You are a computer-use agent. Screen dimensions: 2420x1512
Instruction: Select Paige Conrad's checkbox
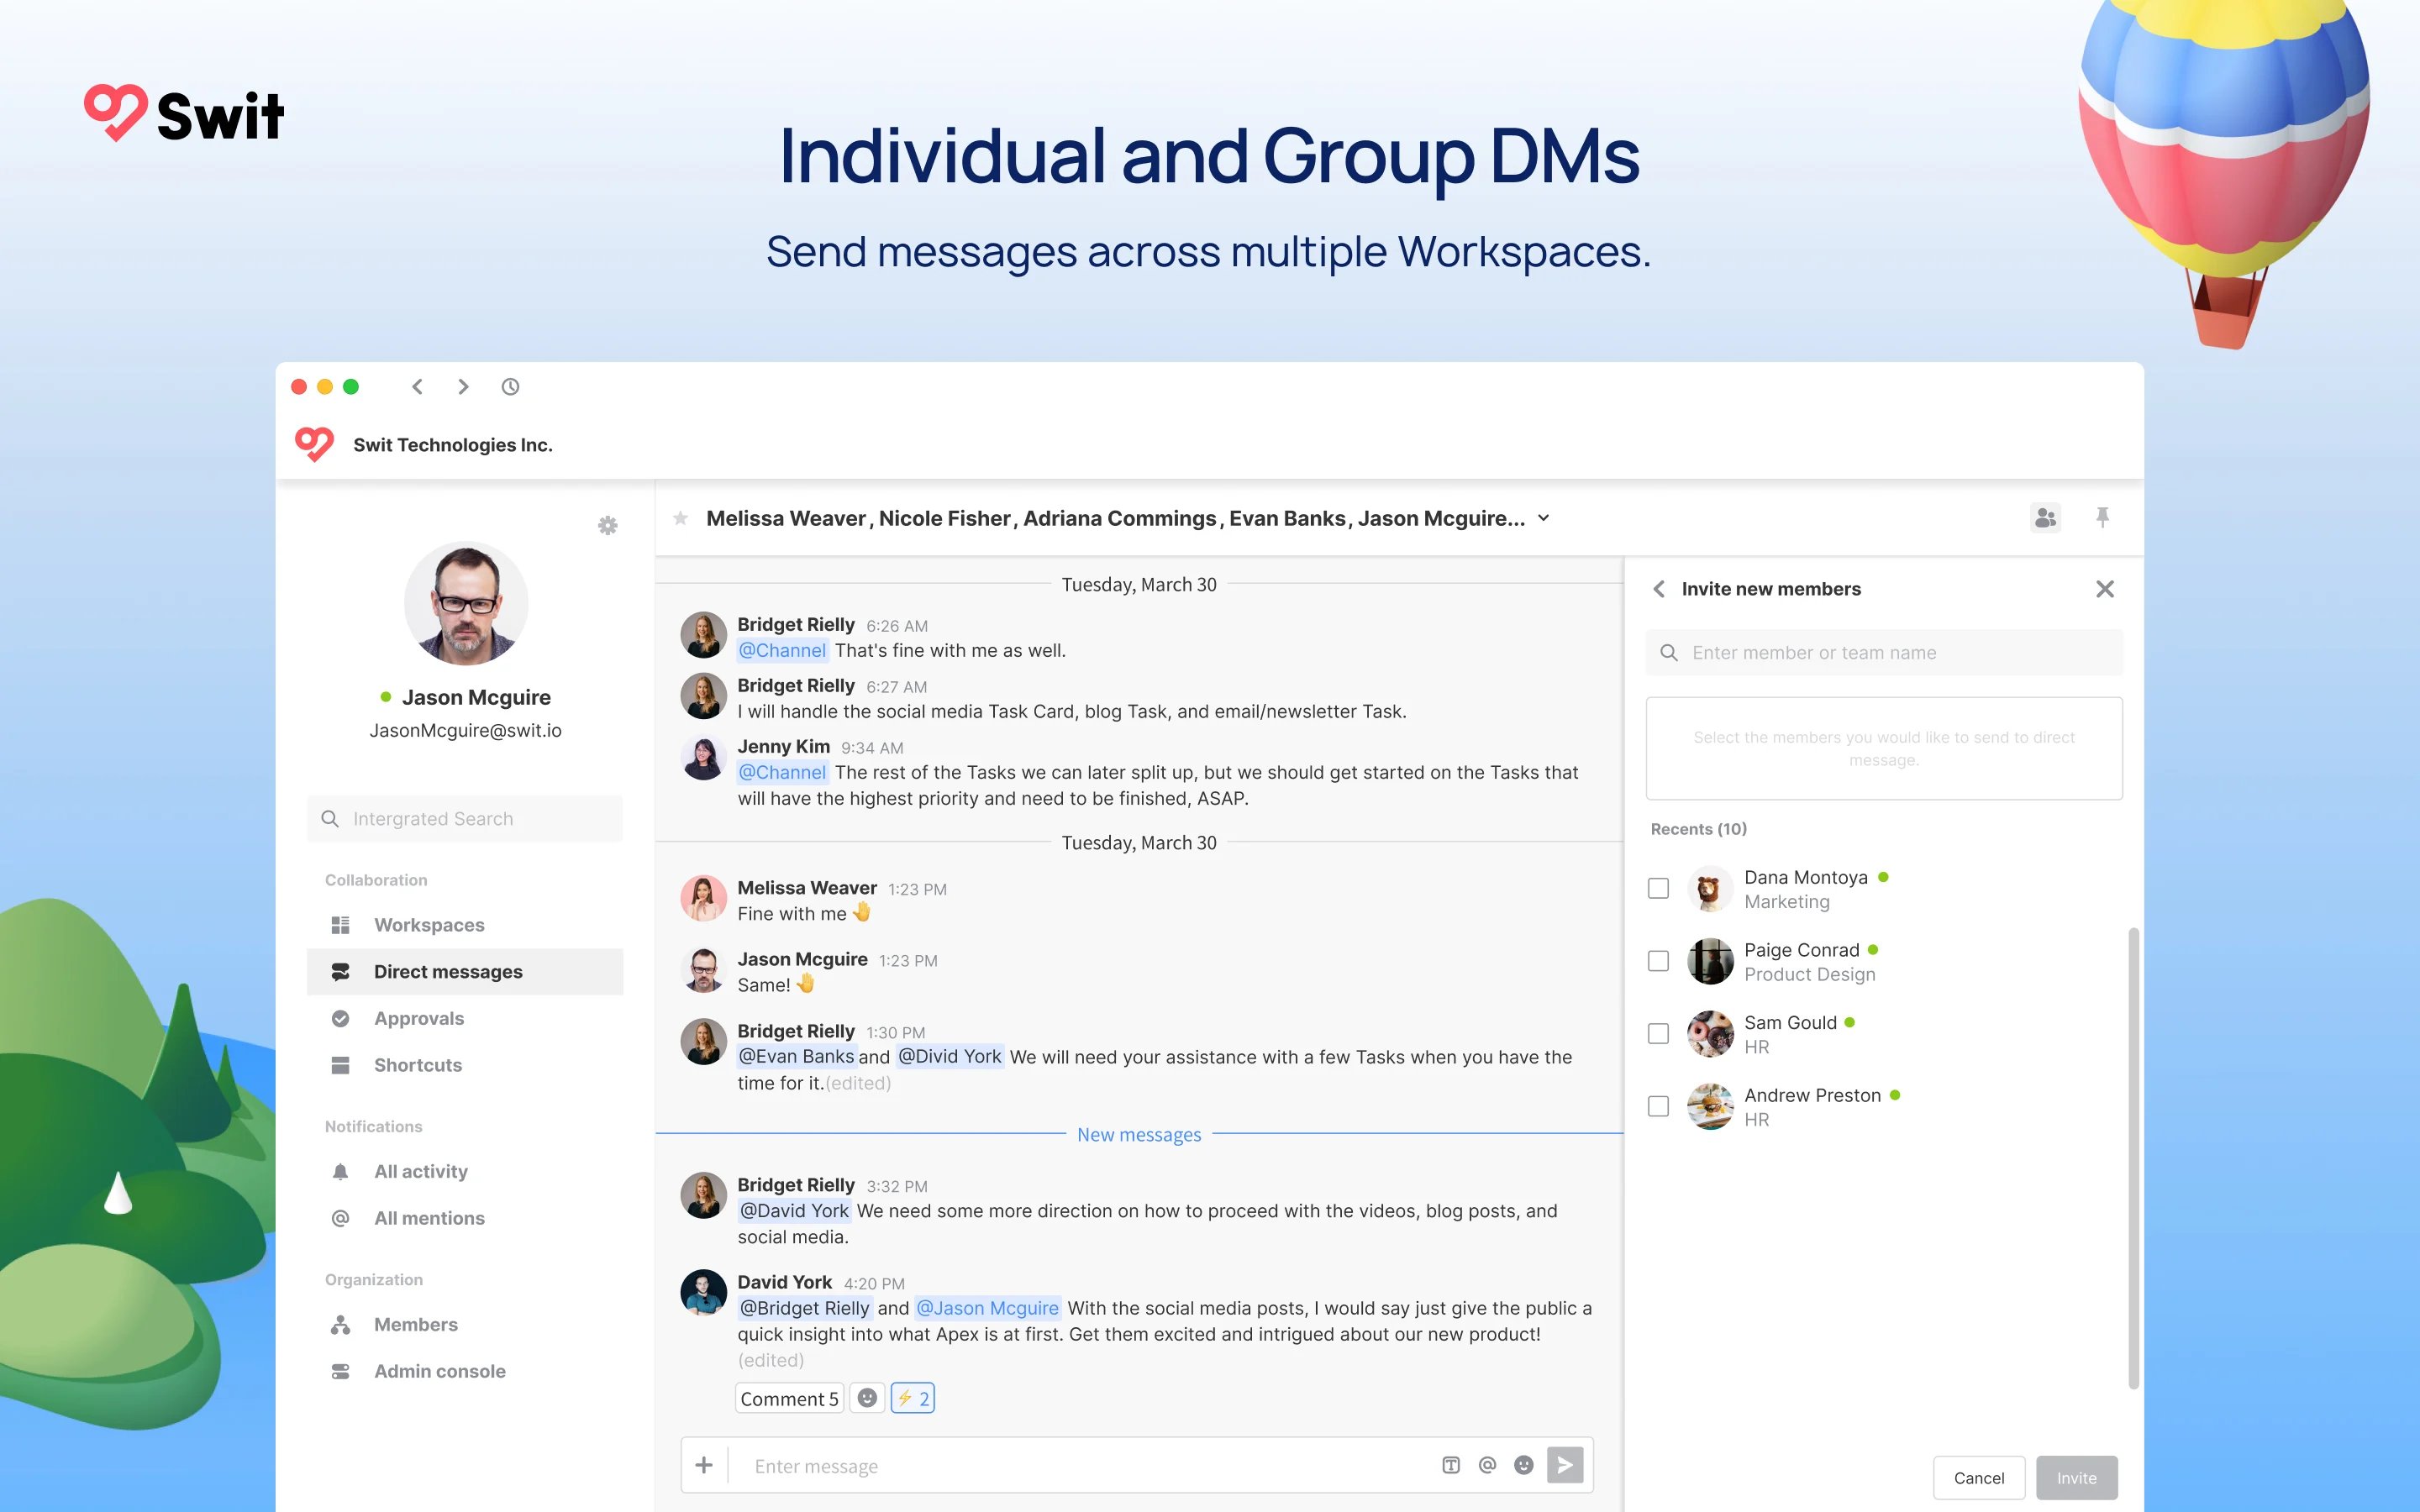pyautogui.click(x=1658, y=961)
